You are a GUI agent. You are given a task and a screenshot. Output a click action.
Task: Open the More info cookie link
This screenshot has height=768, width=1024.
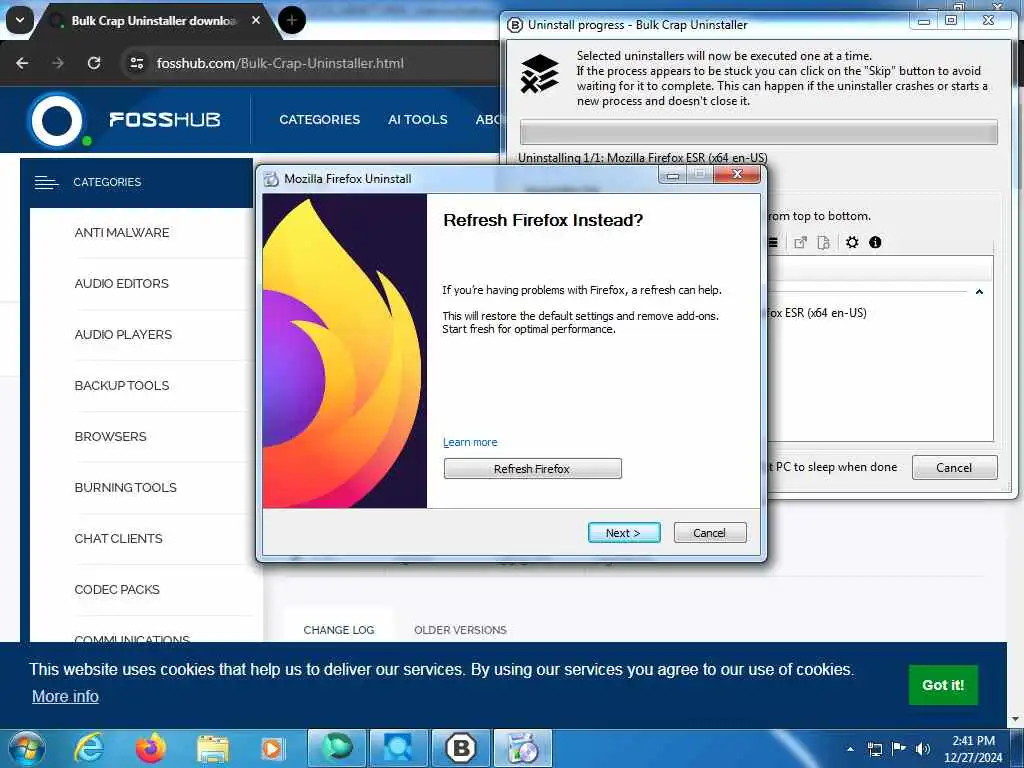tap(65, 696)
